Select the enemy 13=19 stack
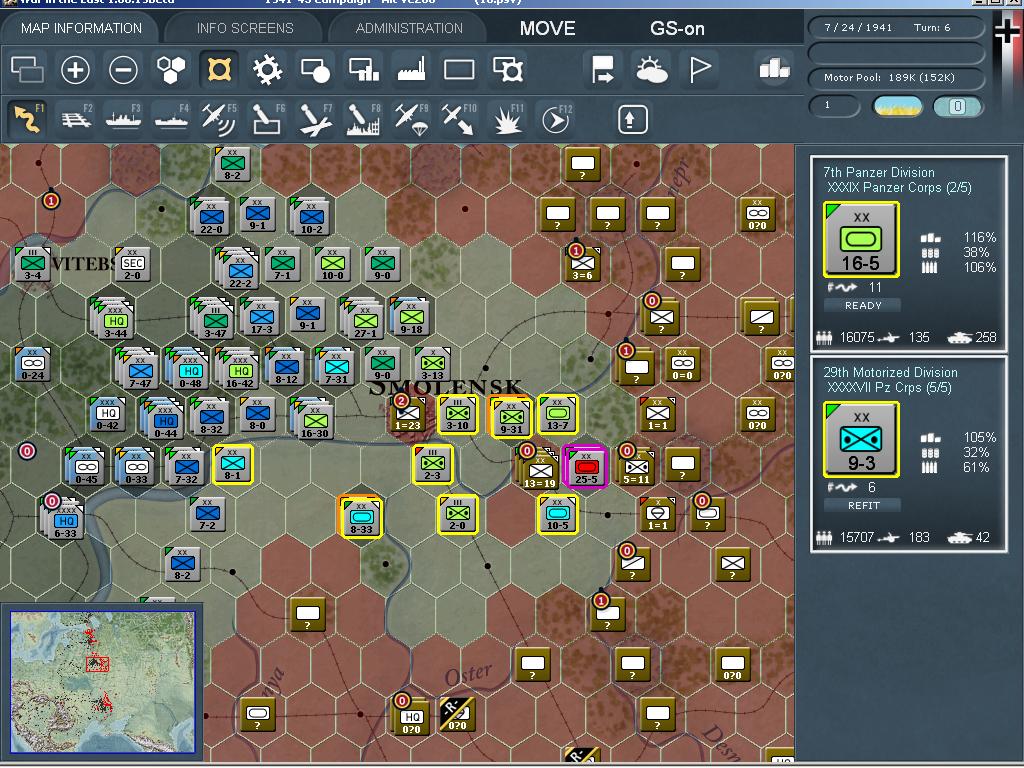Screen dimensions: 1024x768 click(x=539, y=468)
